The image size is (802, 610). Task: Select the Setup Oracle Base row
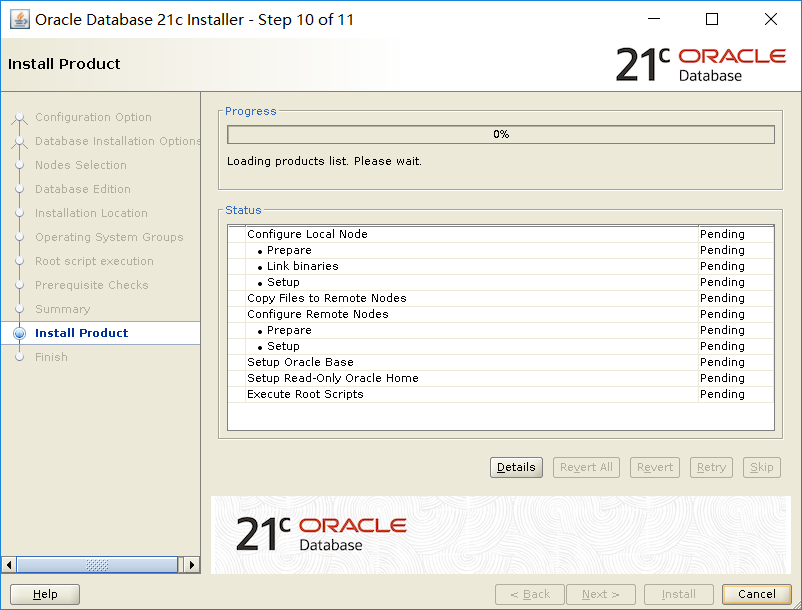[501, 362]
